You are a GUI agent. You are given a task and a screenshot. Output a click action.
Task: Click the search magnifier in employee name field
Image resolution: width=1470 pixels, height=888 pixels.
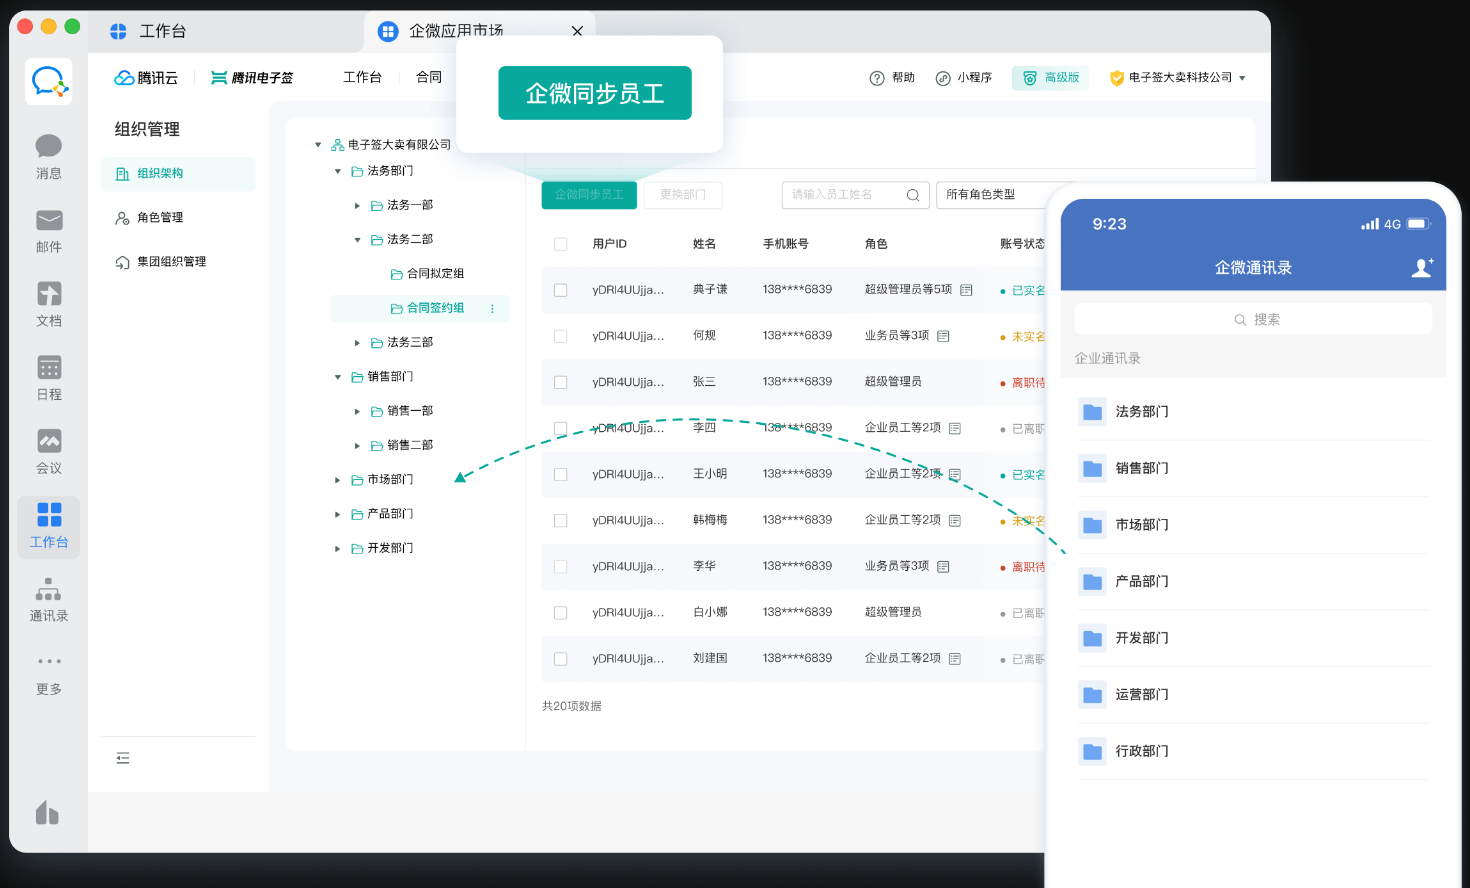[x=913, y=195]
